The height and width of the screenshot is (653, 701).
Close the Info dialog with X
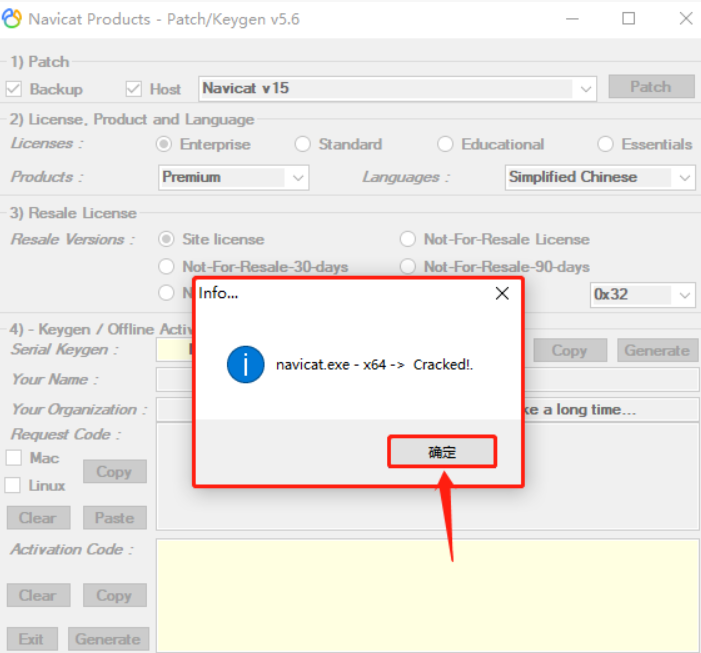pos(502,293)
